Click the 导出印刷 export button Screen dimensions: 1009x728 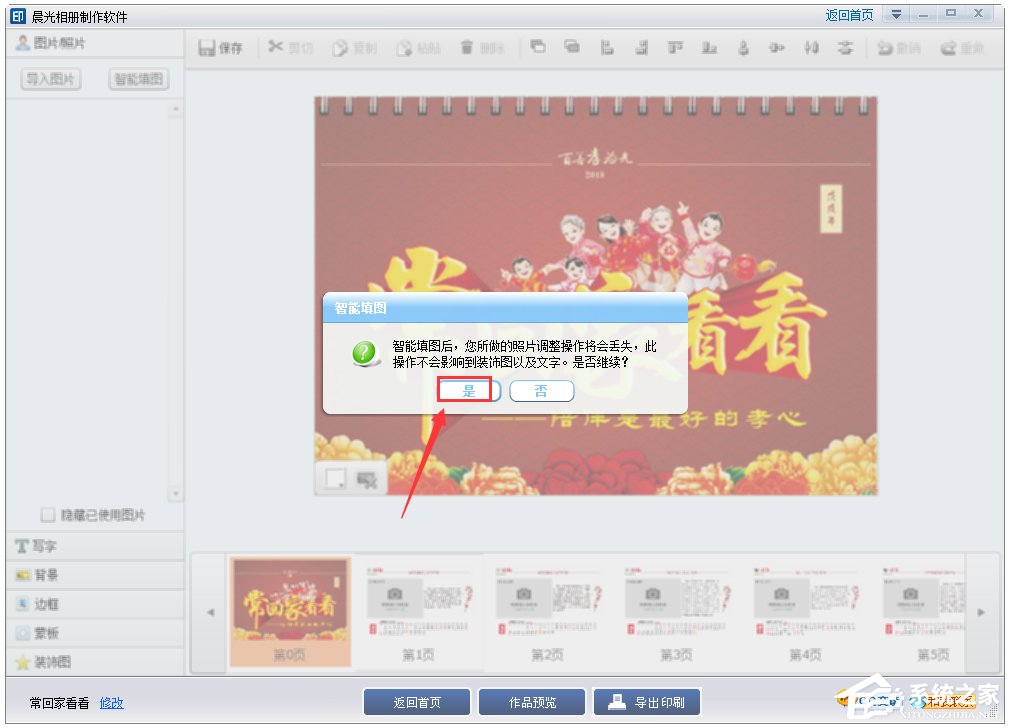point(646,701)
